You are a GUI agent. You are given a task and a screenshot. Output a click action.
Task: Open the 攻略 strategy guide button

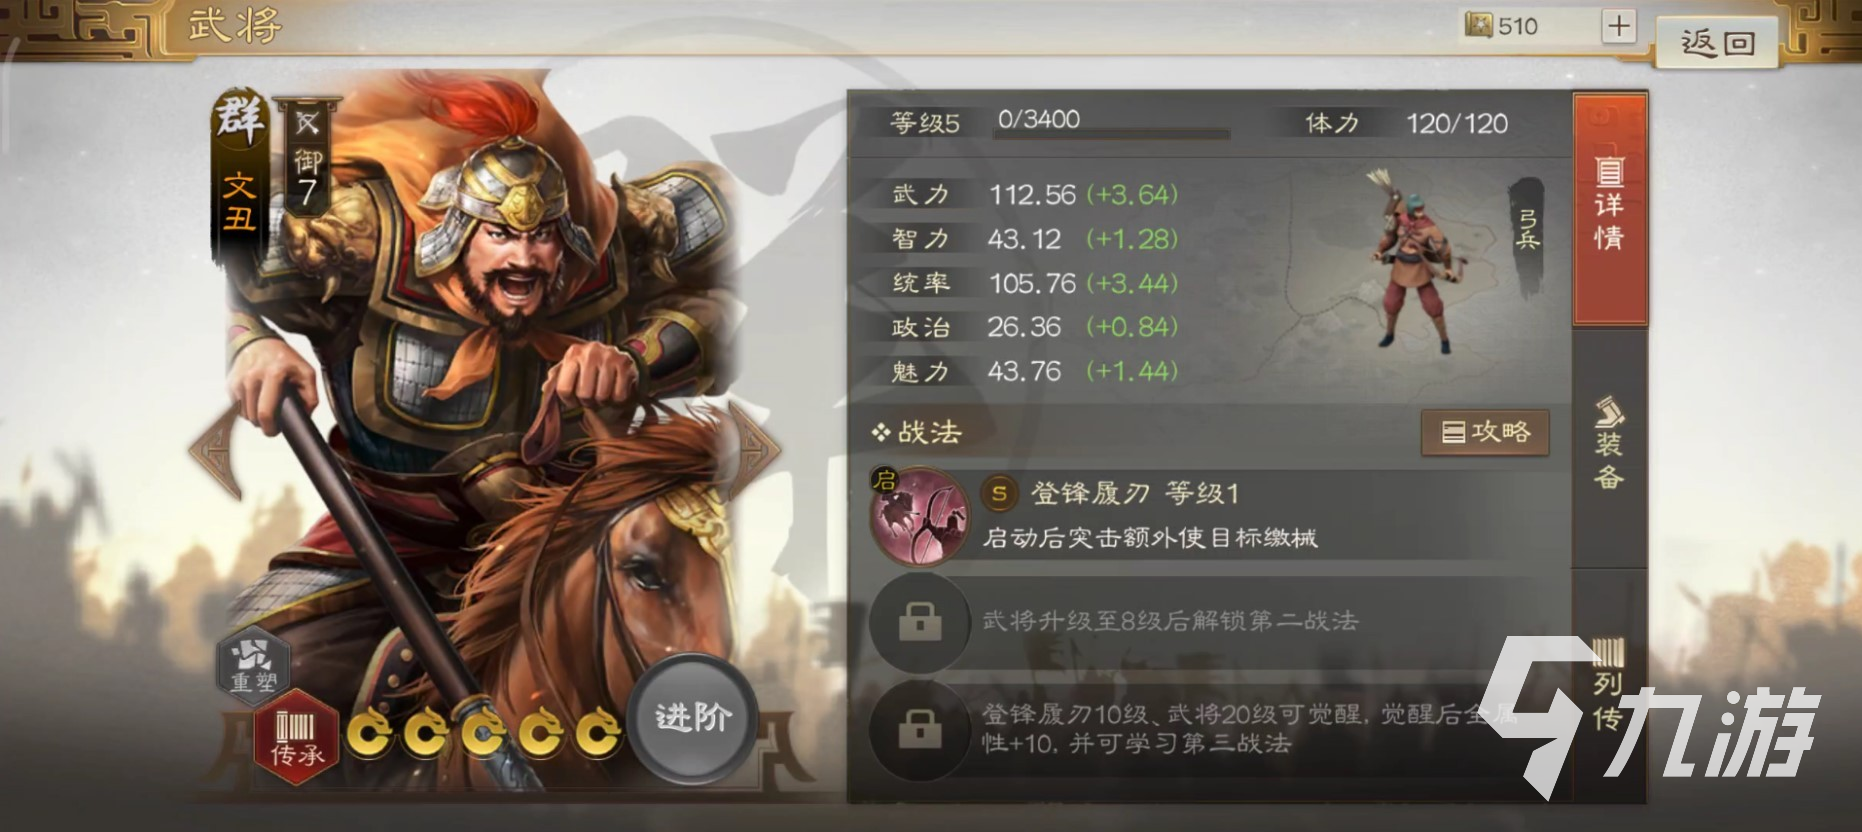click(1485, 432)
